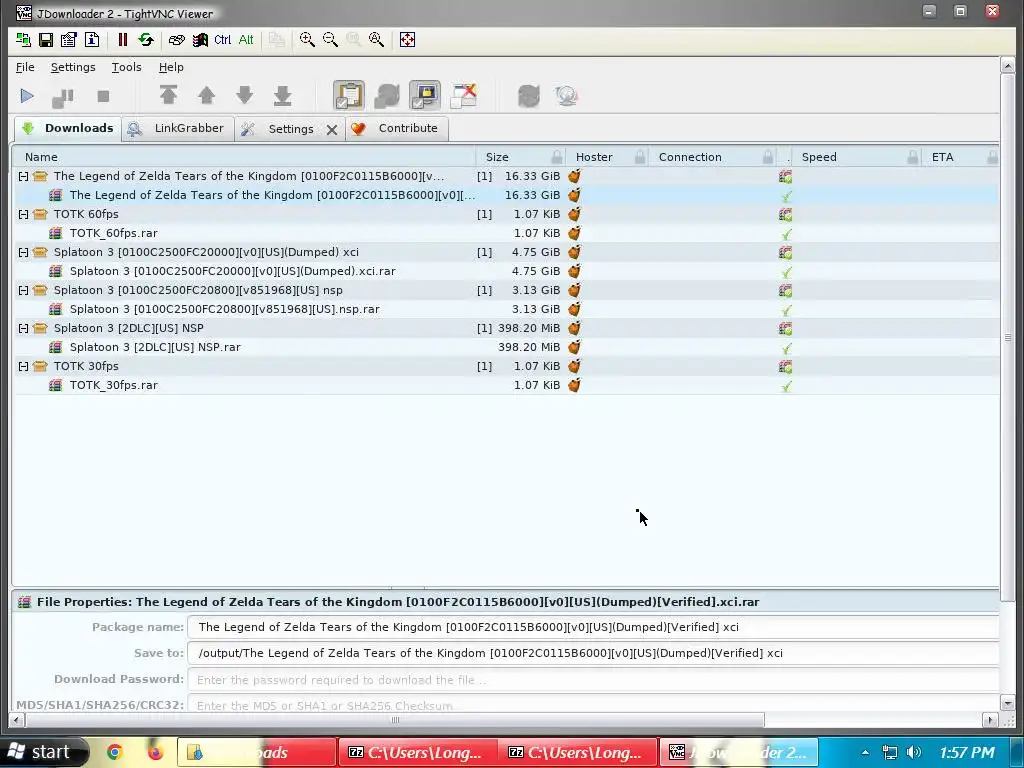This screenshot has height=768, width=1024.
Task: Select the TOTK_30fps.rar file
Action: (506, 385)
